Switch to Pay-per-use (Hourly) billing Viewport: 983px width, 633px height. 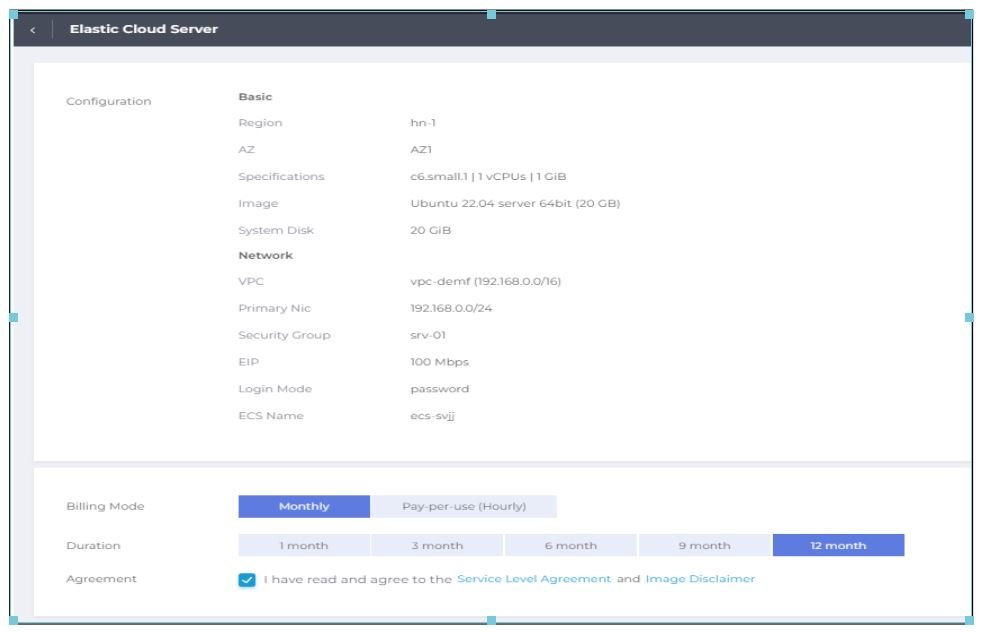(x=463, y=506)
